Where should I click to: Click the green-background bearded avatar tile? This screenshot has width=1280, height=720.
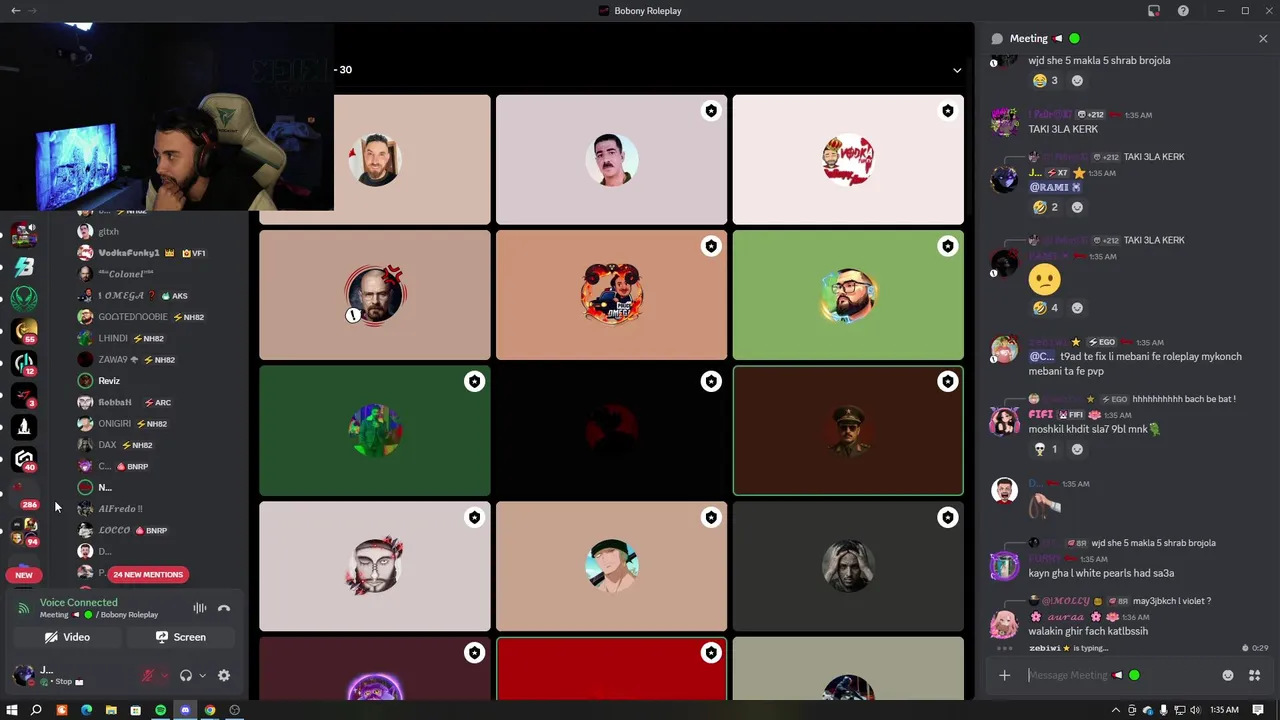pos(848,295)
